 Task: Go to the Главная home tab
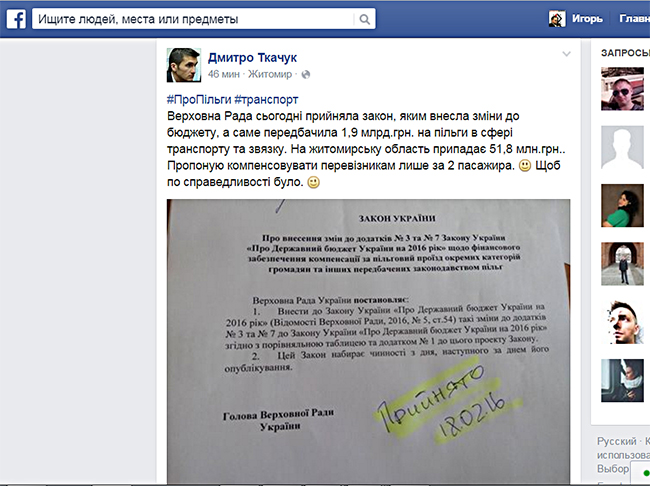click(x=634, y=19)
